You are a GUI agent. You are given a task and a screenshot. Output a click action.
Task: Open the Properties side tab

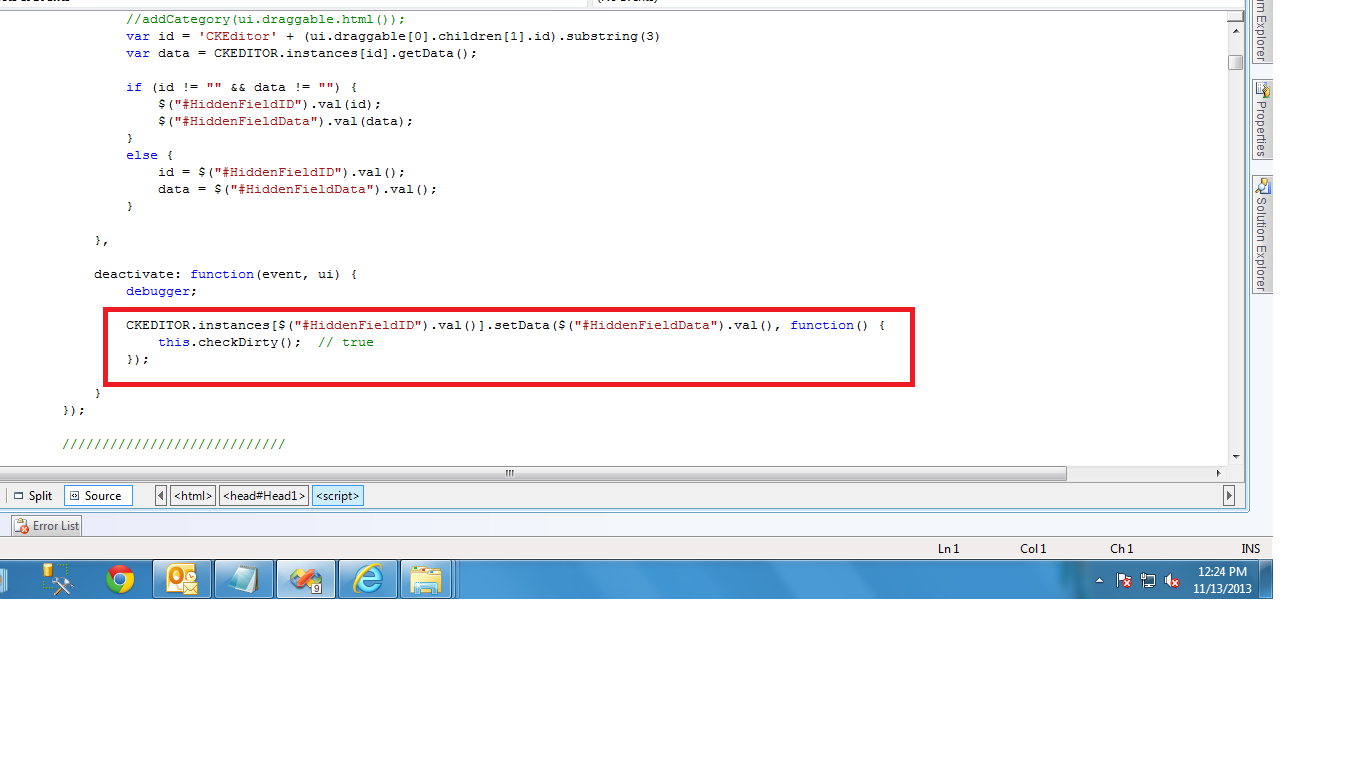click(1262, 118)
